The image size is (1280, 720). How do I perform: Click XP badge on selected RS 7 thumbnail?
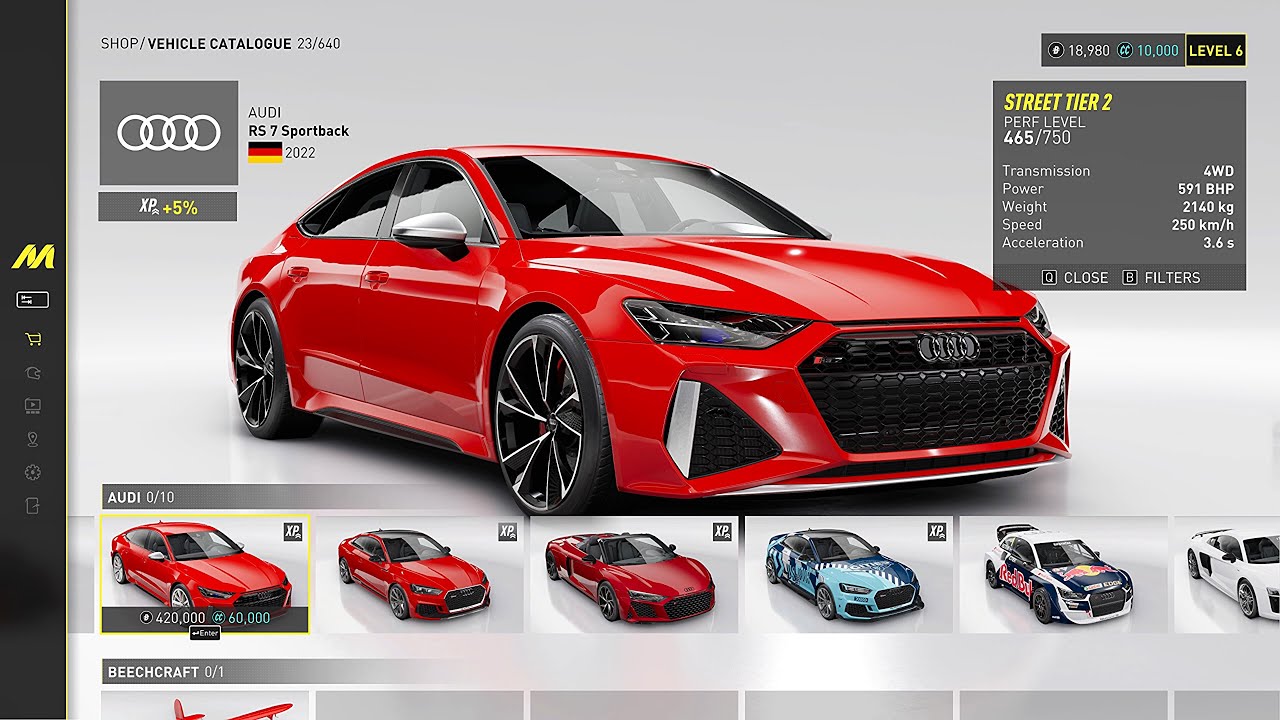293,531
